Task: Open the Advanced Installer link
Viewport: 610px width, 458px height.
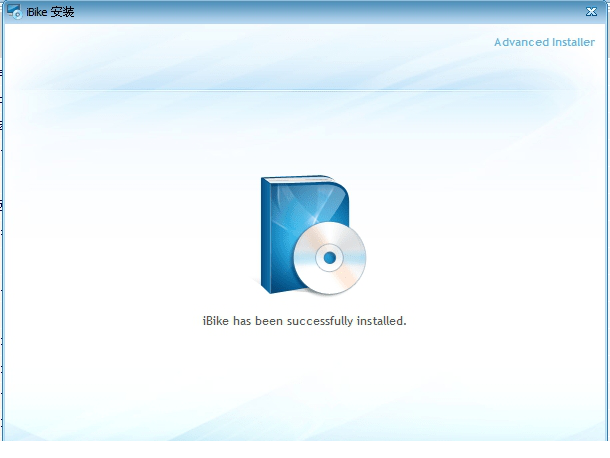Action: click(544, 42)
